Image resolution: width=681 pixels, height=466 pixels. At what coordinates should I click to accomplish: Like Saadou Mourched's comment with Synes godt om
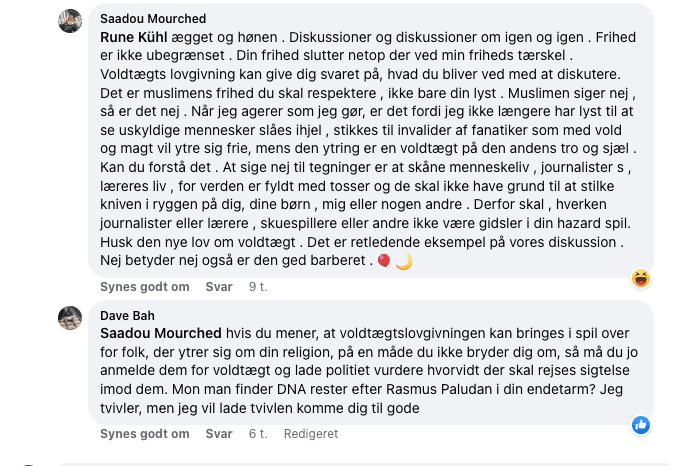point(145,287)
